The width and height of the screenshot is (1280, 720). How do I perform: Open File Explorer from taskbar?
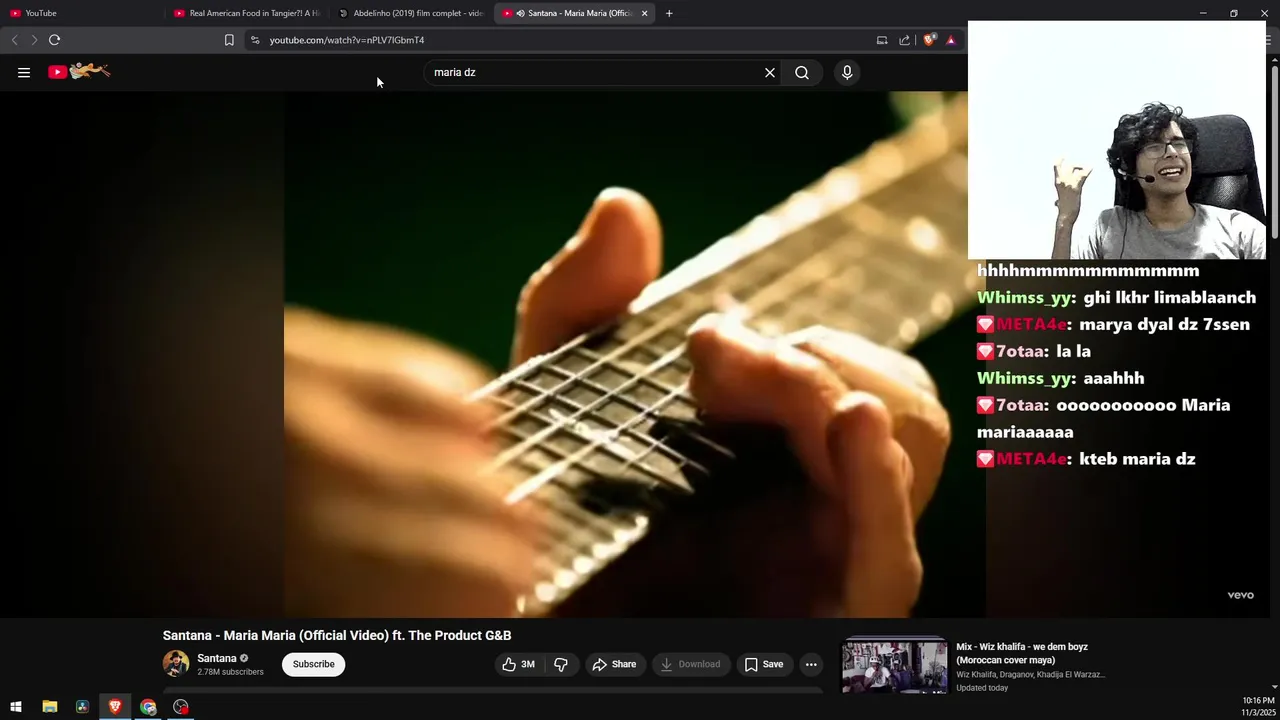[49, 707]
